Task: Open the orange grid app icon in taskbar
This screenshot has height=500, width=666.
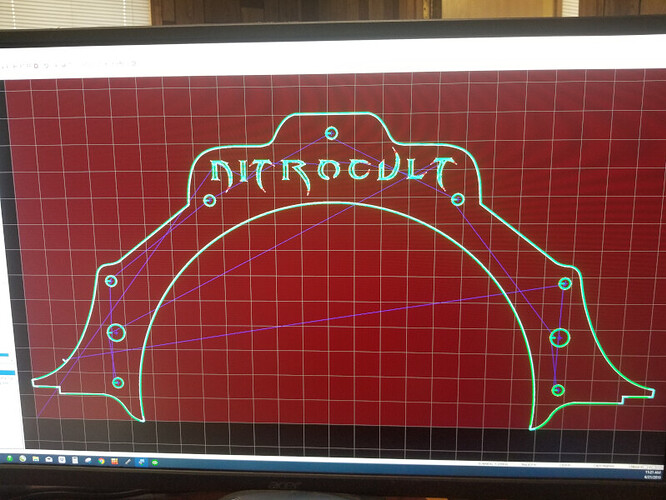Action: pos(115,461)
